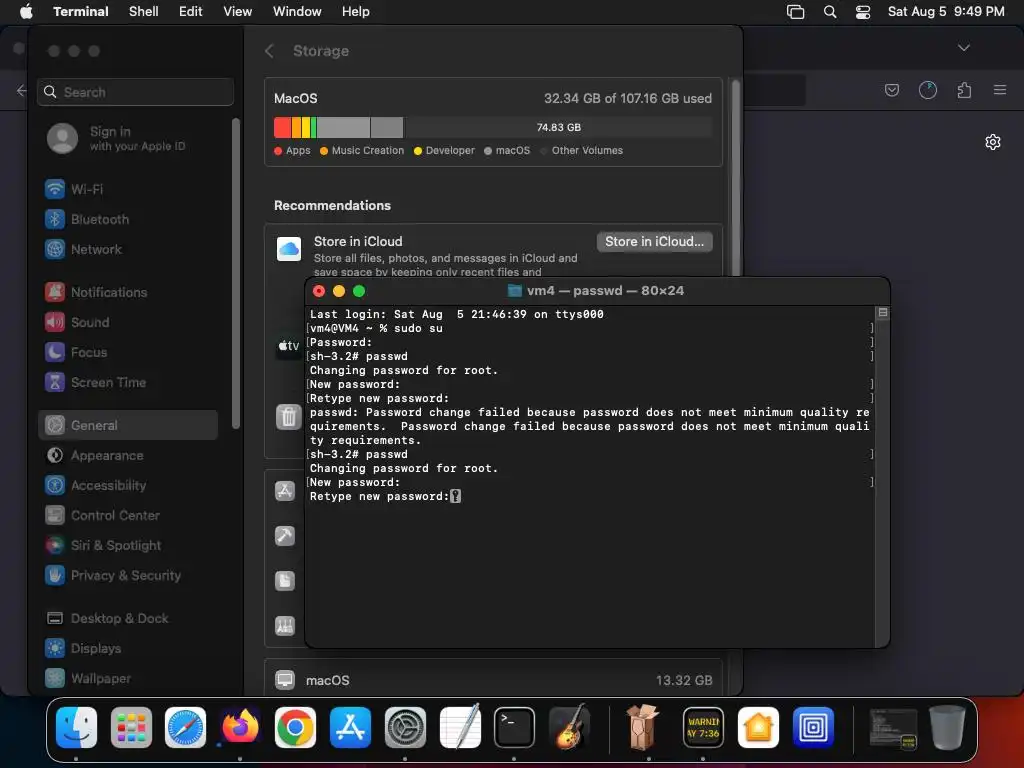Expand the Firefox list all tabs chevron
The width and height of the screenshot is (1024, 768).
(964, 48)
